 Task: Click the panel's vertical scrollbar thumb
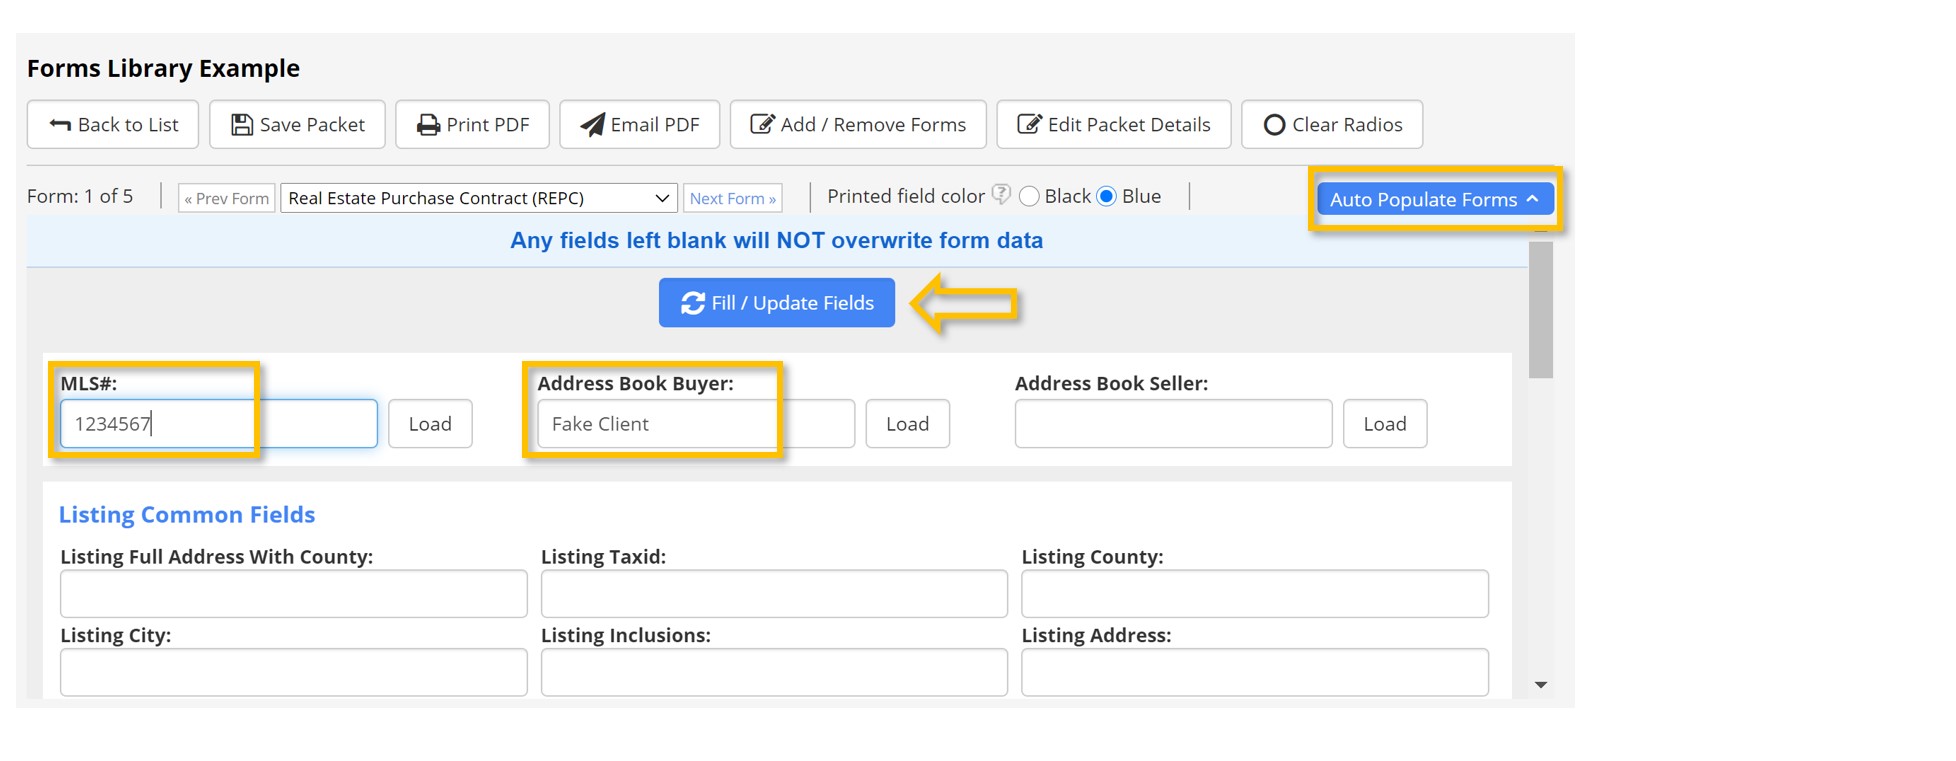(1541, 310)
